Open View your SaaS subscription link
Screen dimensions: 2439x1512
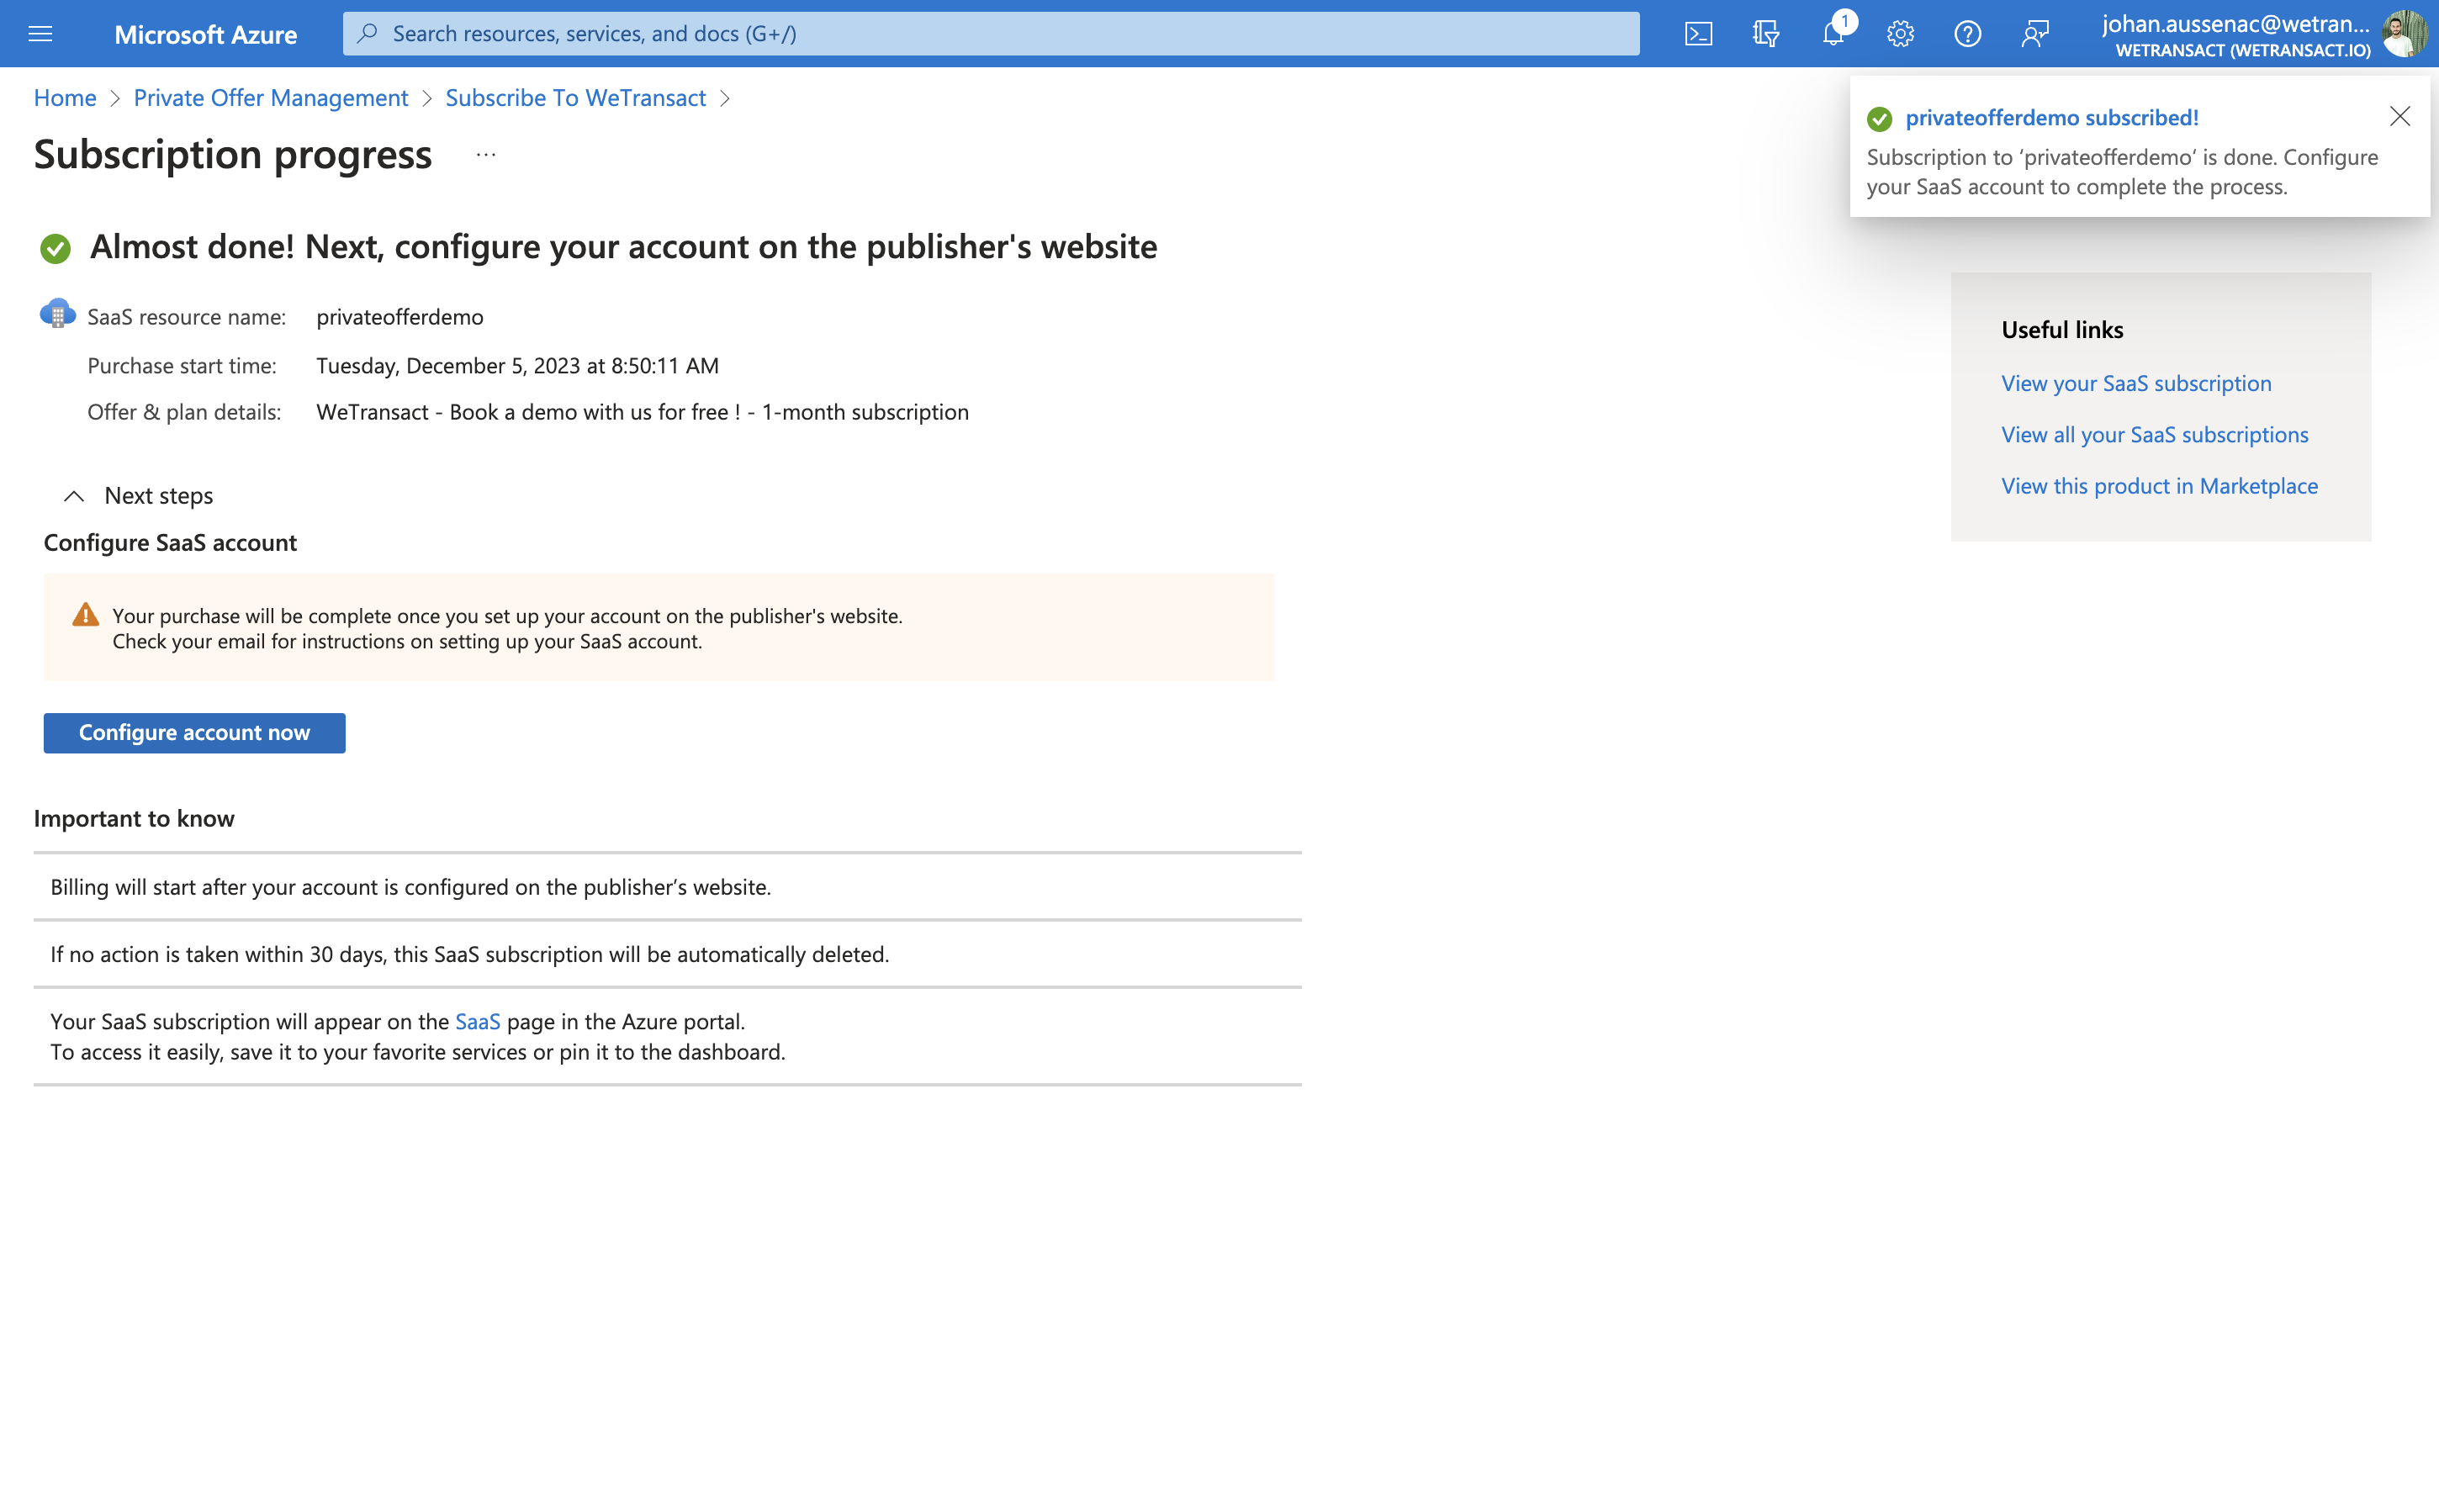pos(2136,383)
